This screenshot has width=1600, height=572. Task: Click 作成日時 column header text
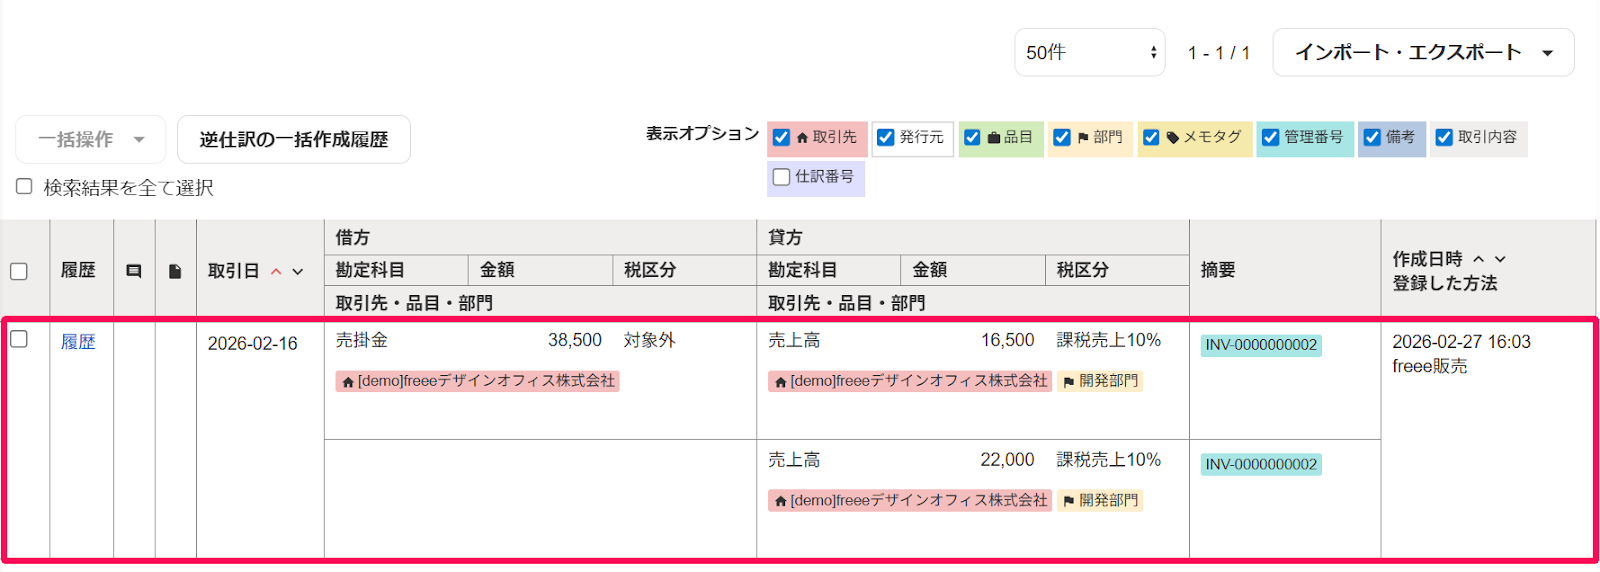point(1427,259)
